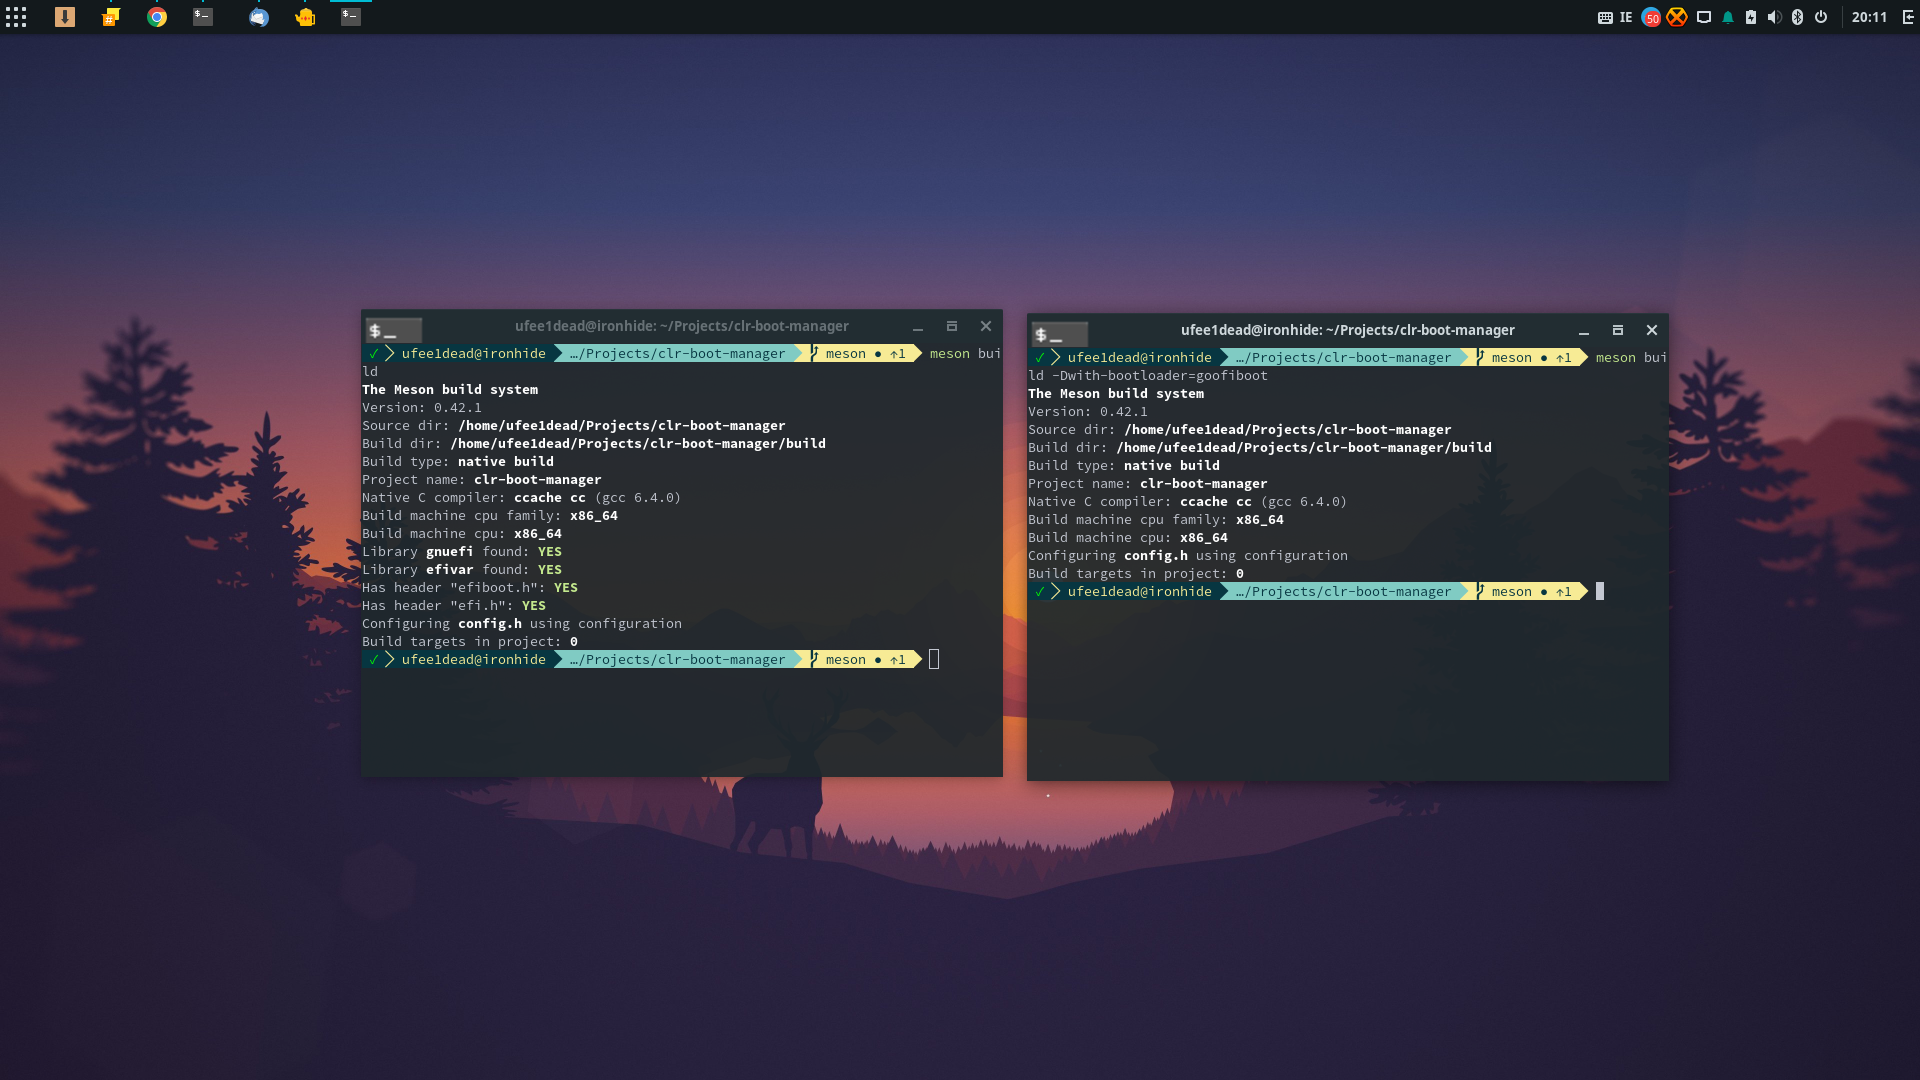Open the Raven sidebar toggle icon
The height and width of the screenshot is (1080, 1920).
point(1908,17)
